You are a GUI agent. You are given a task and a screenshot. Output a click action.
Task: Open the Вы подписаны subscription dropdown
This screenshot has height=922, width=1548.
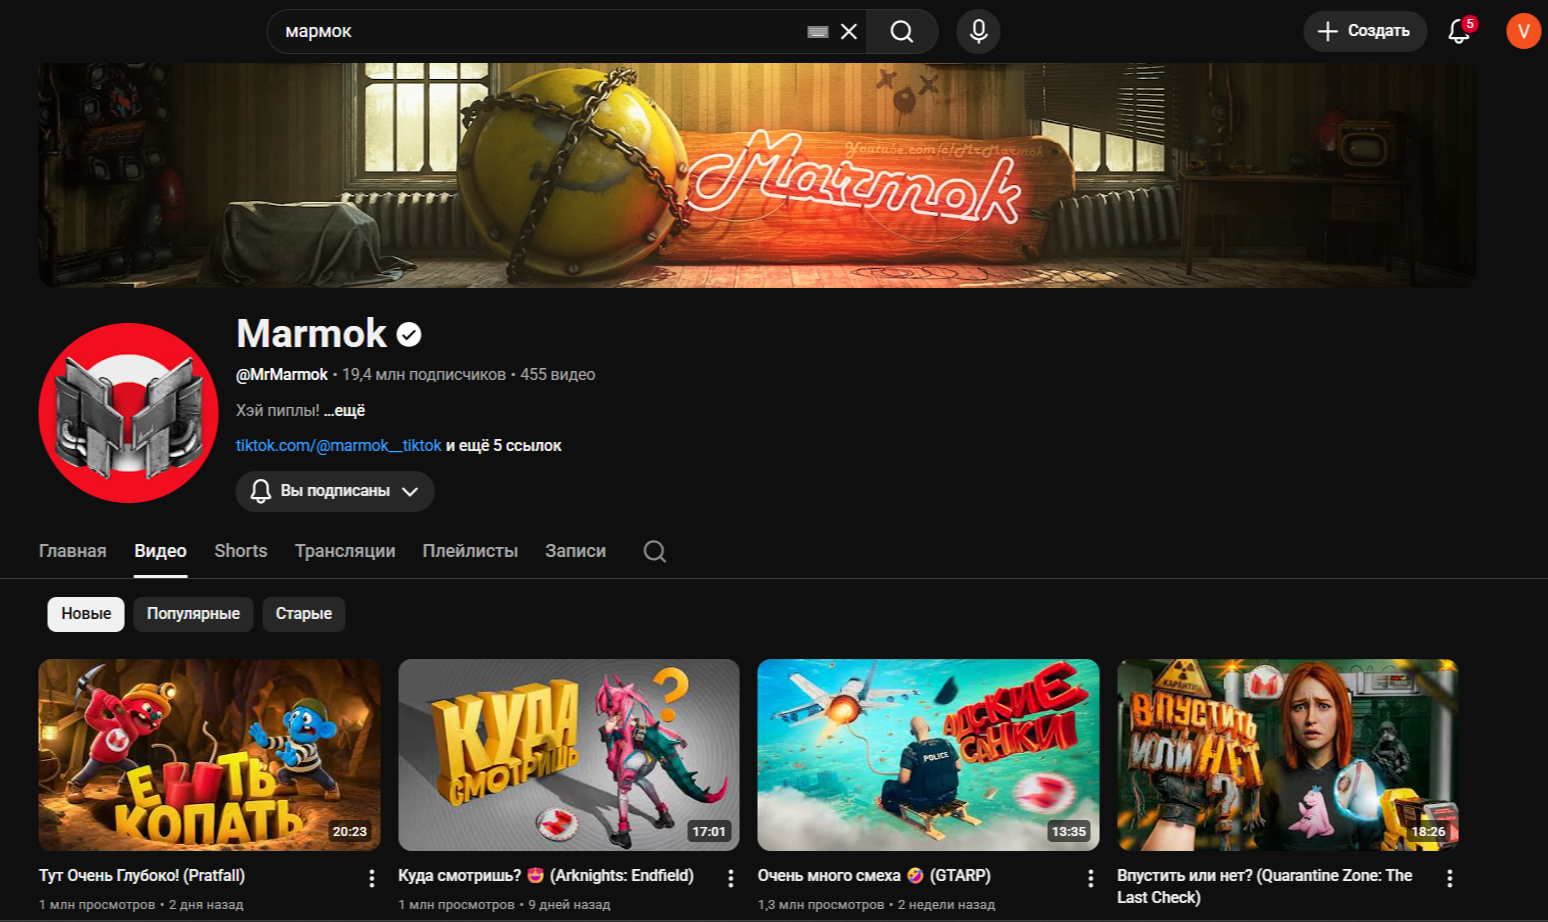point(334,491)
